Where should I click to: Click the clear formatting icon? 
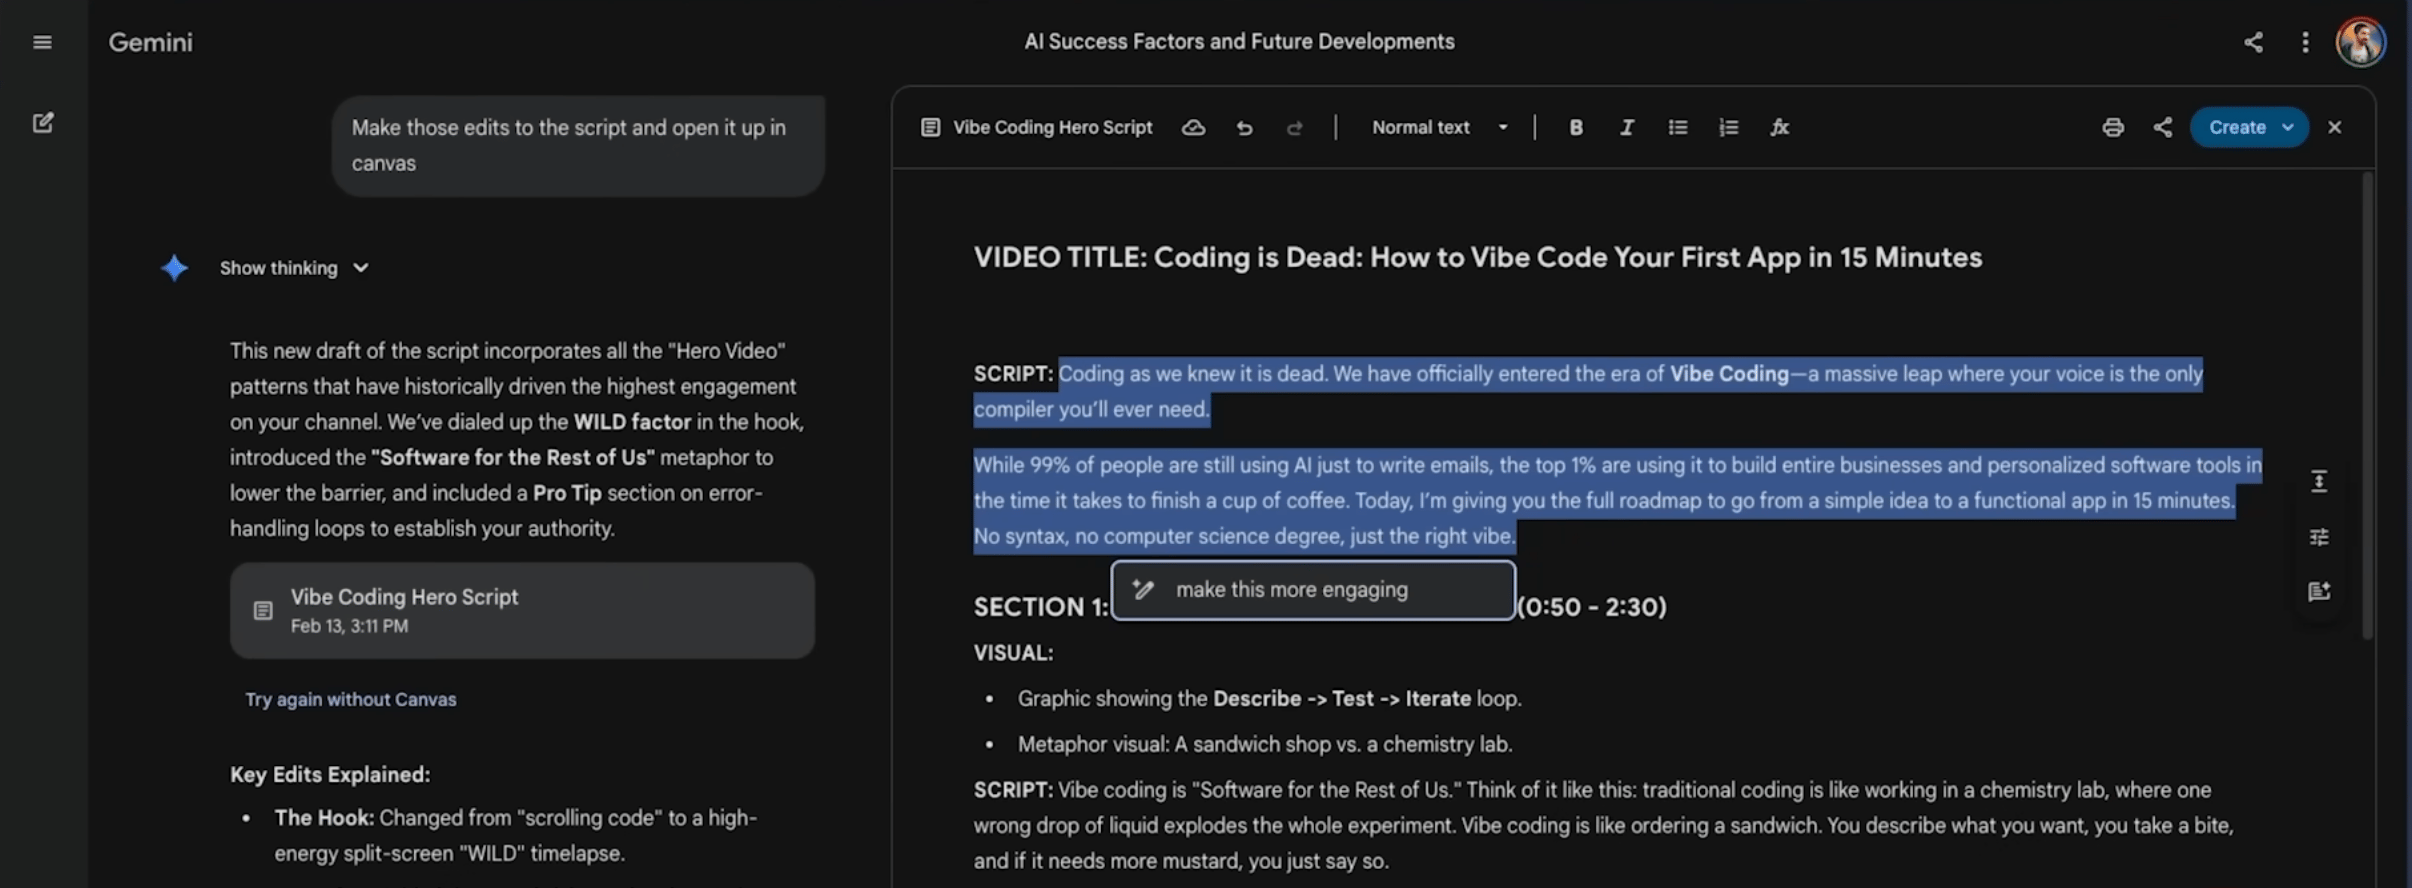tap(1779, 128)
